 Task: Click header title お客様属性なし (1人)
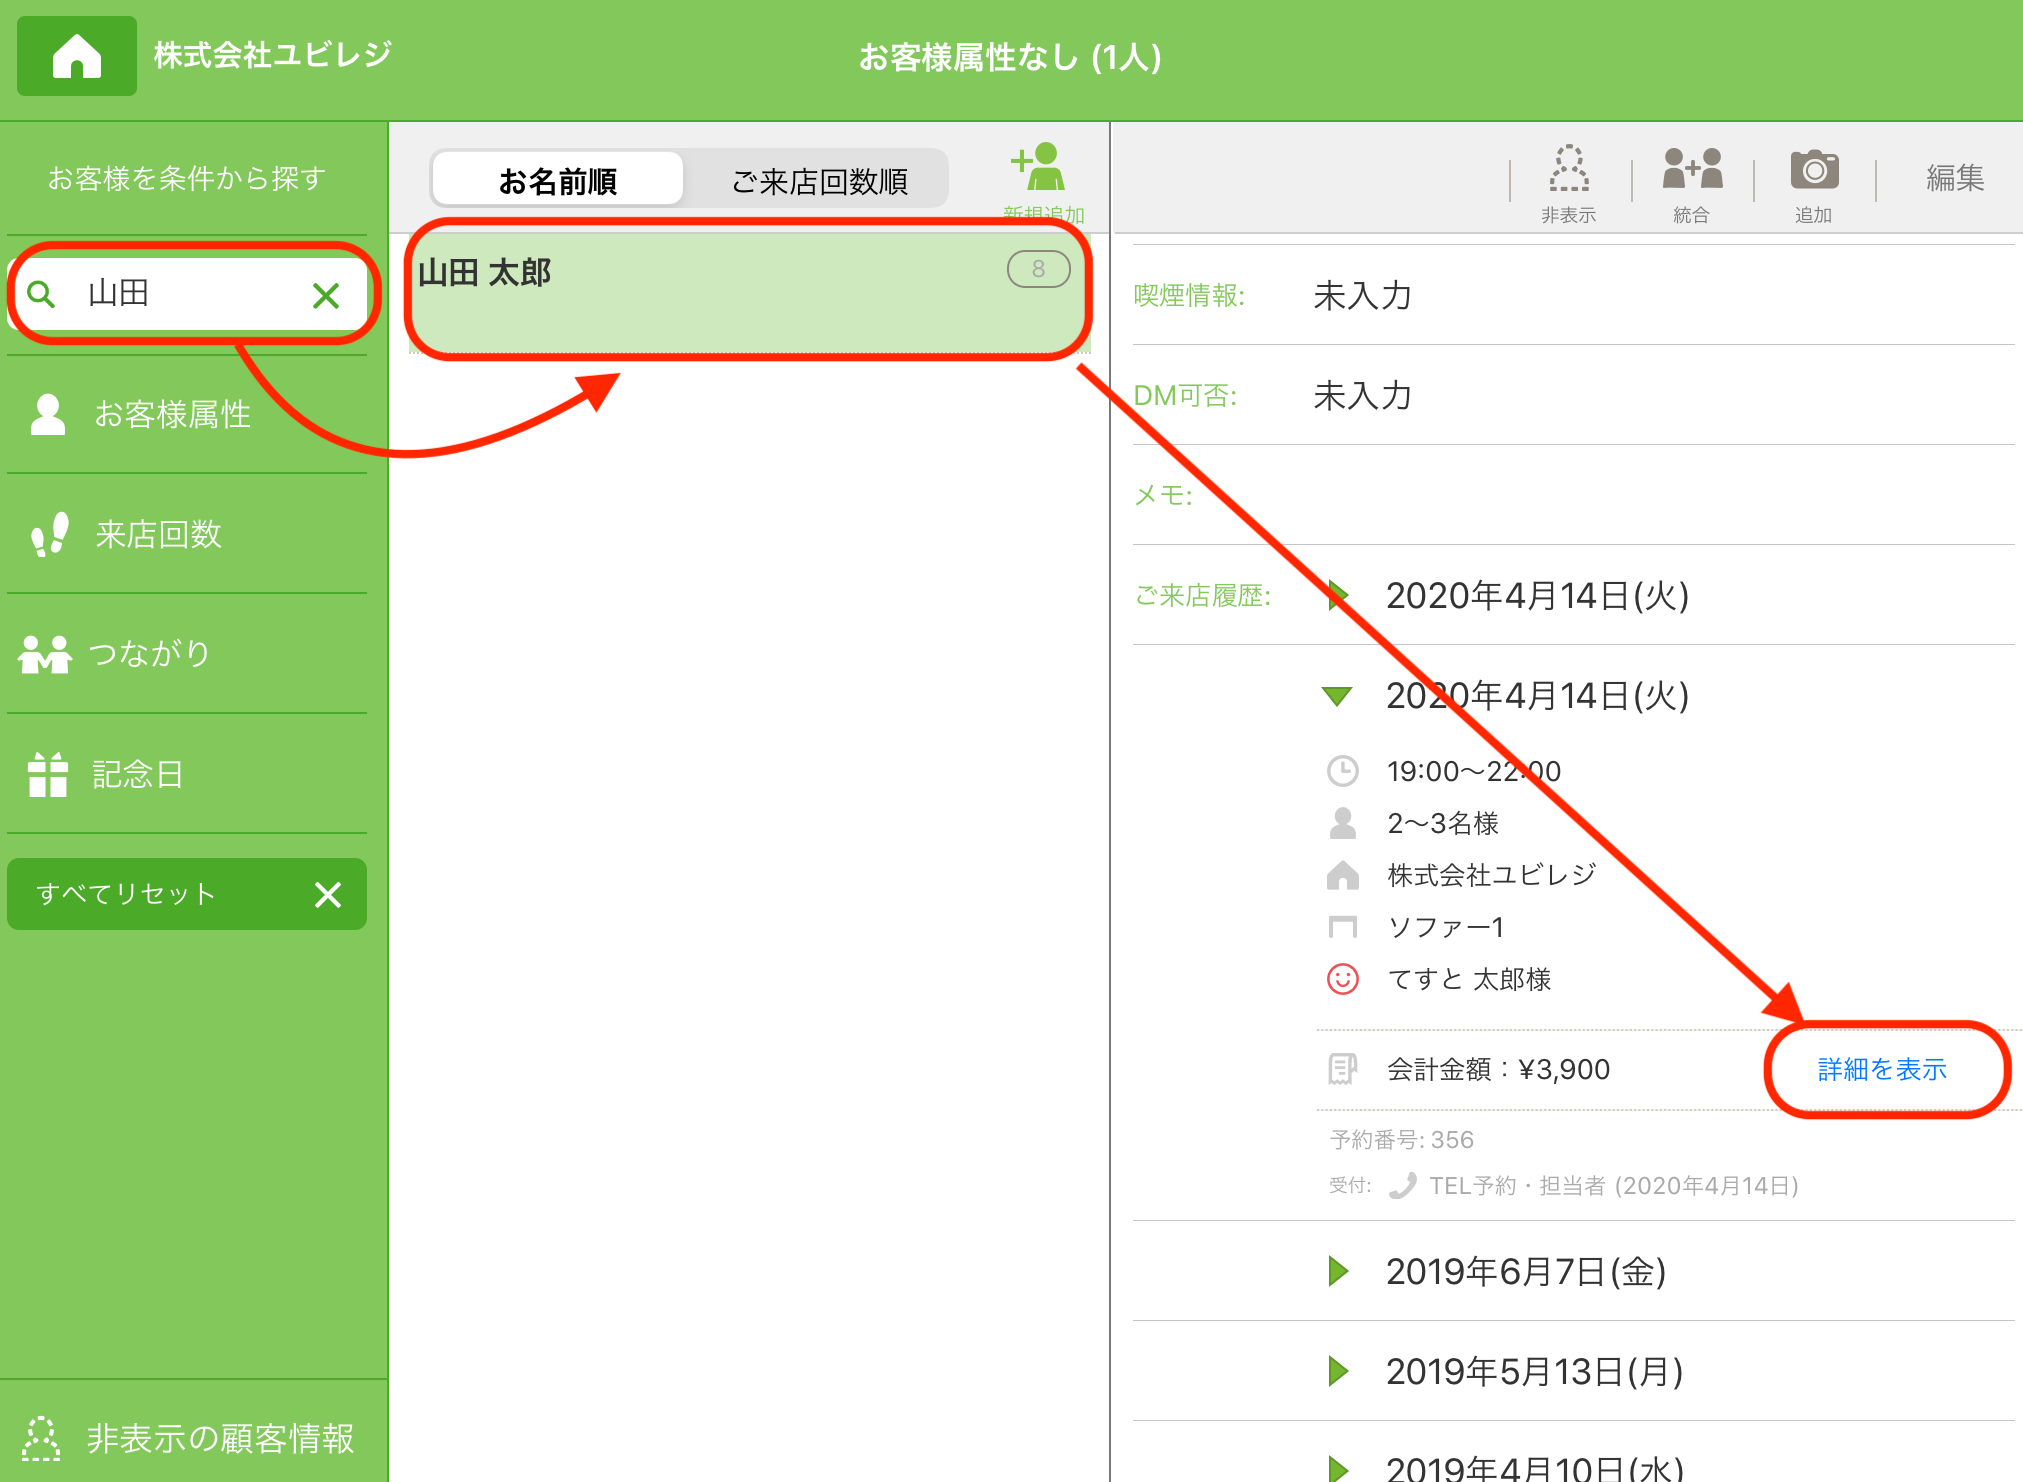pyautogui.click(x=1010, y=57)
